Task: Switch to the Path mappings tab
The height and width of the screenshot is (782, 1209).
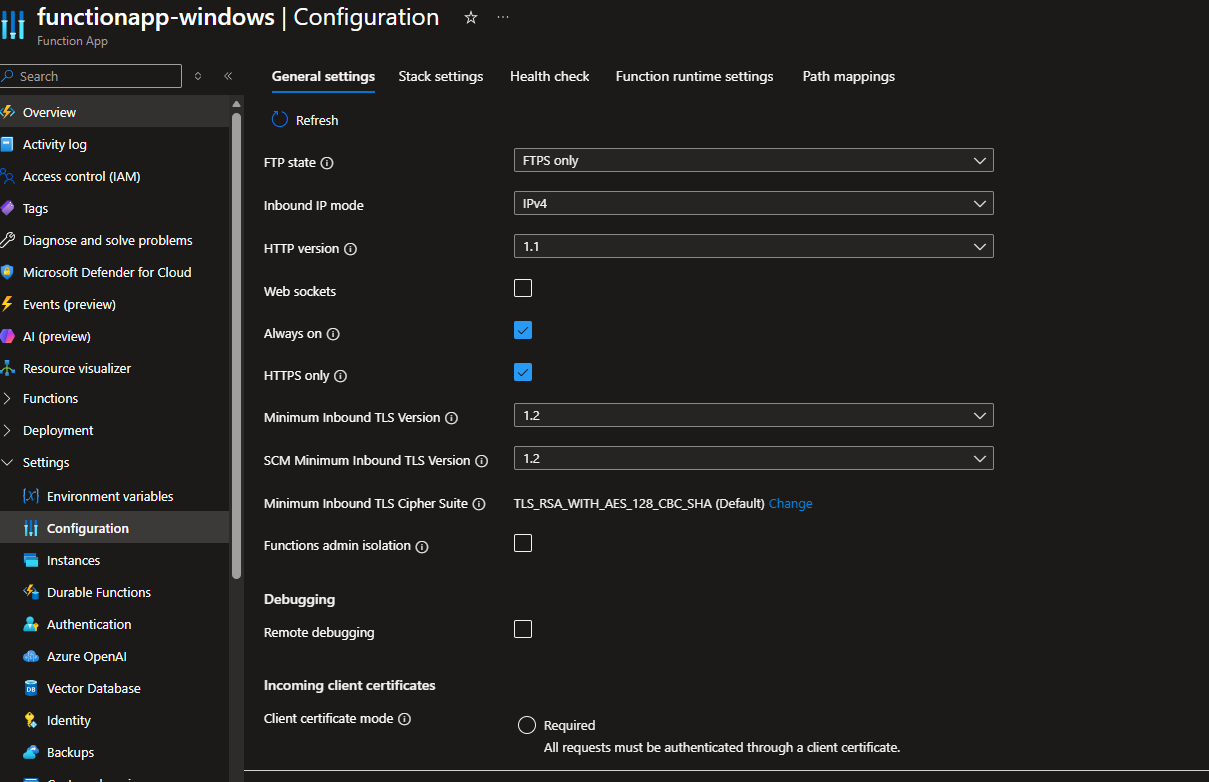Action: 849,76
